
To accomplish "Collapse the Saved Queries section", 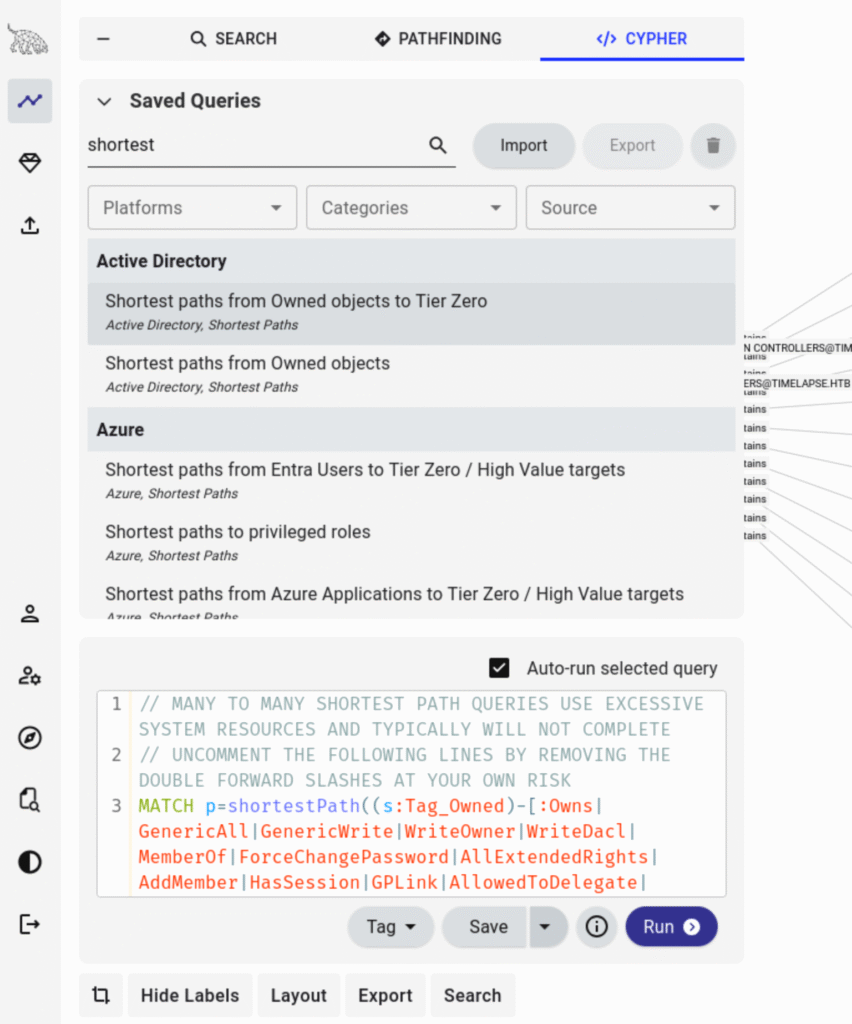I will point(103,101).
